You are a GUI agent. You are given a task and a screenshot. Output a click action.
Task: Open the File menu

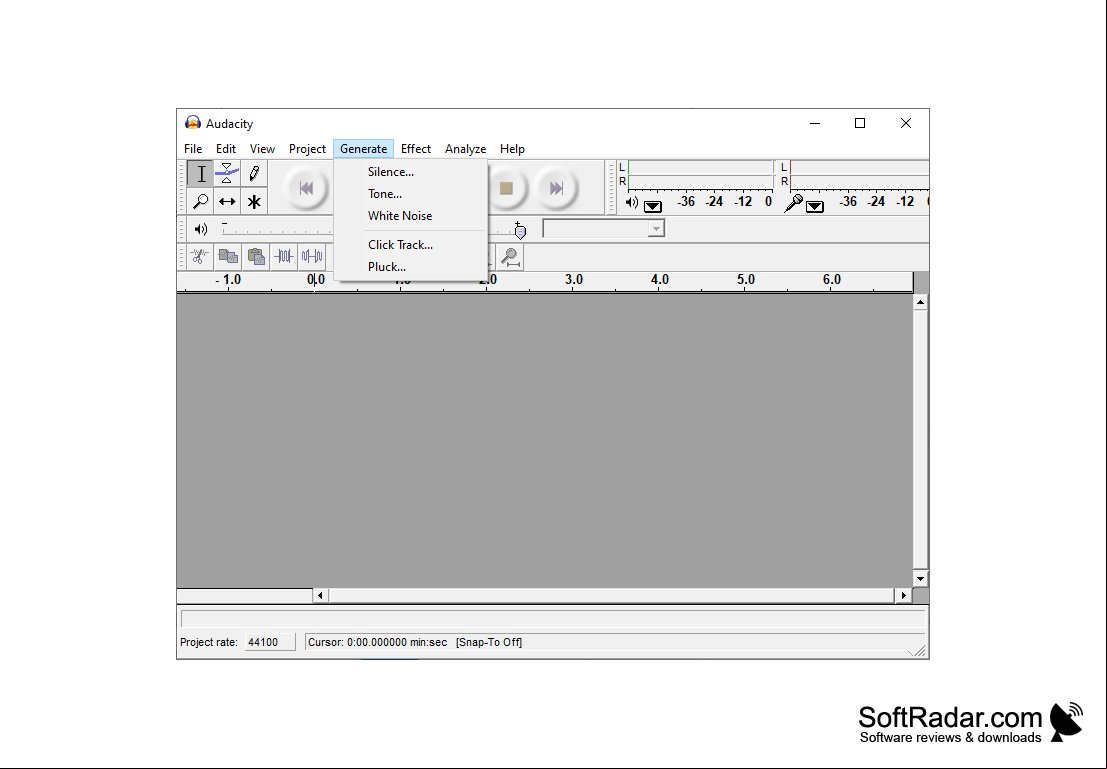[193, 149]
